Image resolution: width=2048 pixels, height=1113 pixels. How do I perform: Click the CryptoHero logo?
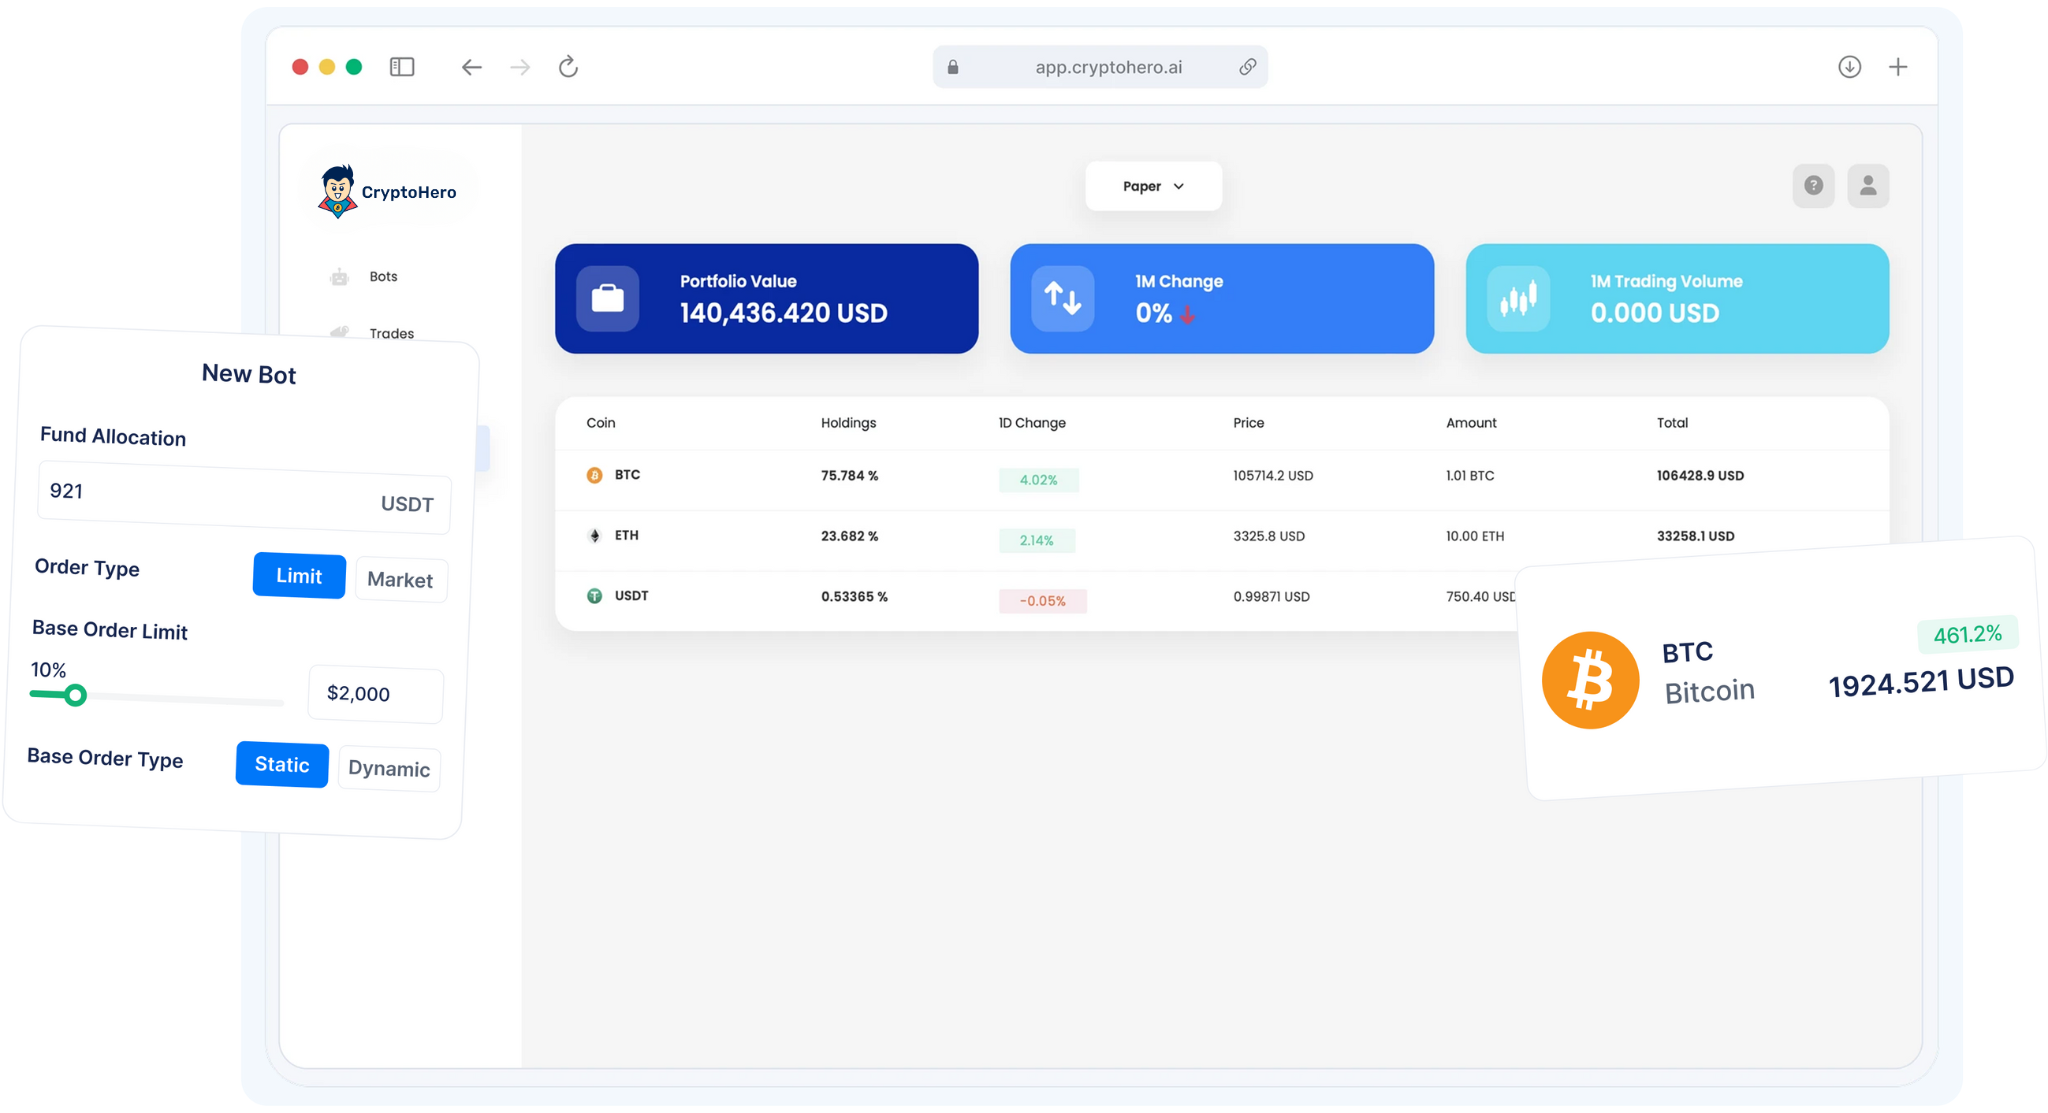tap(388, 191)
